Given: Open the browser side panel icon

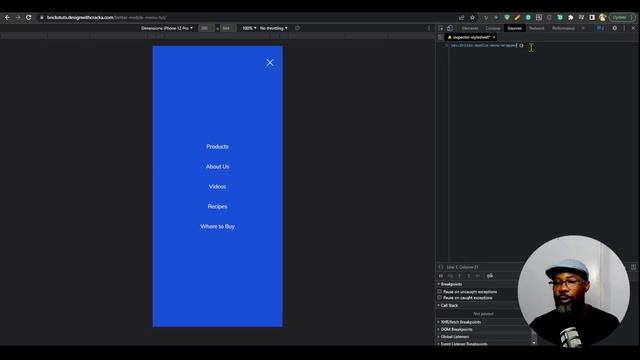Looking at the screenshot, I should click(x=592, y=18).
